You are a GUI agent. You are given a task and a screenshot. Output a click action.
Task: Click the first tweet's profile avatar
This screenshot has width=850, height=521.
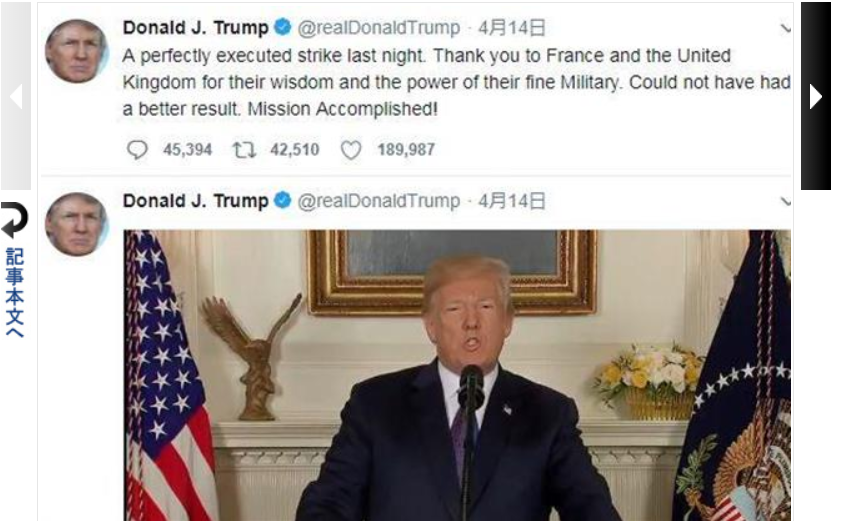pos(76,51)
